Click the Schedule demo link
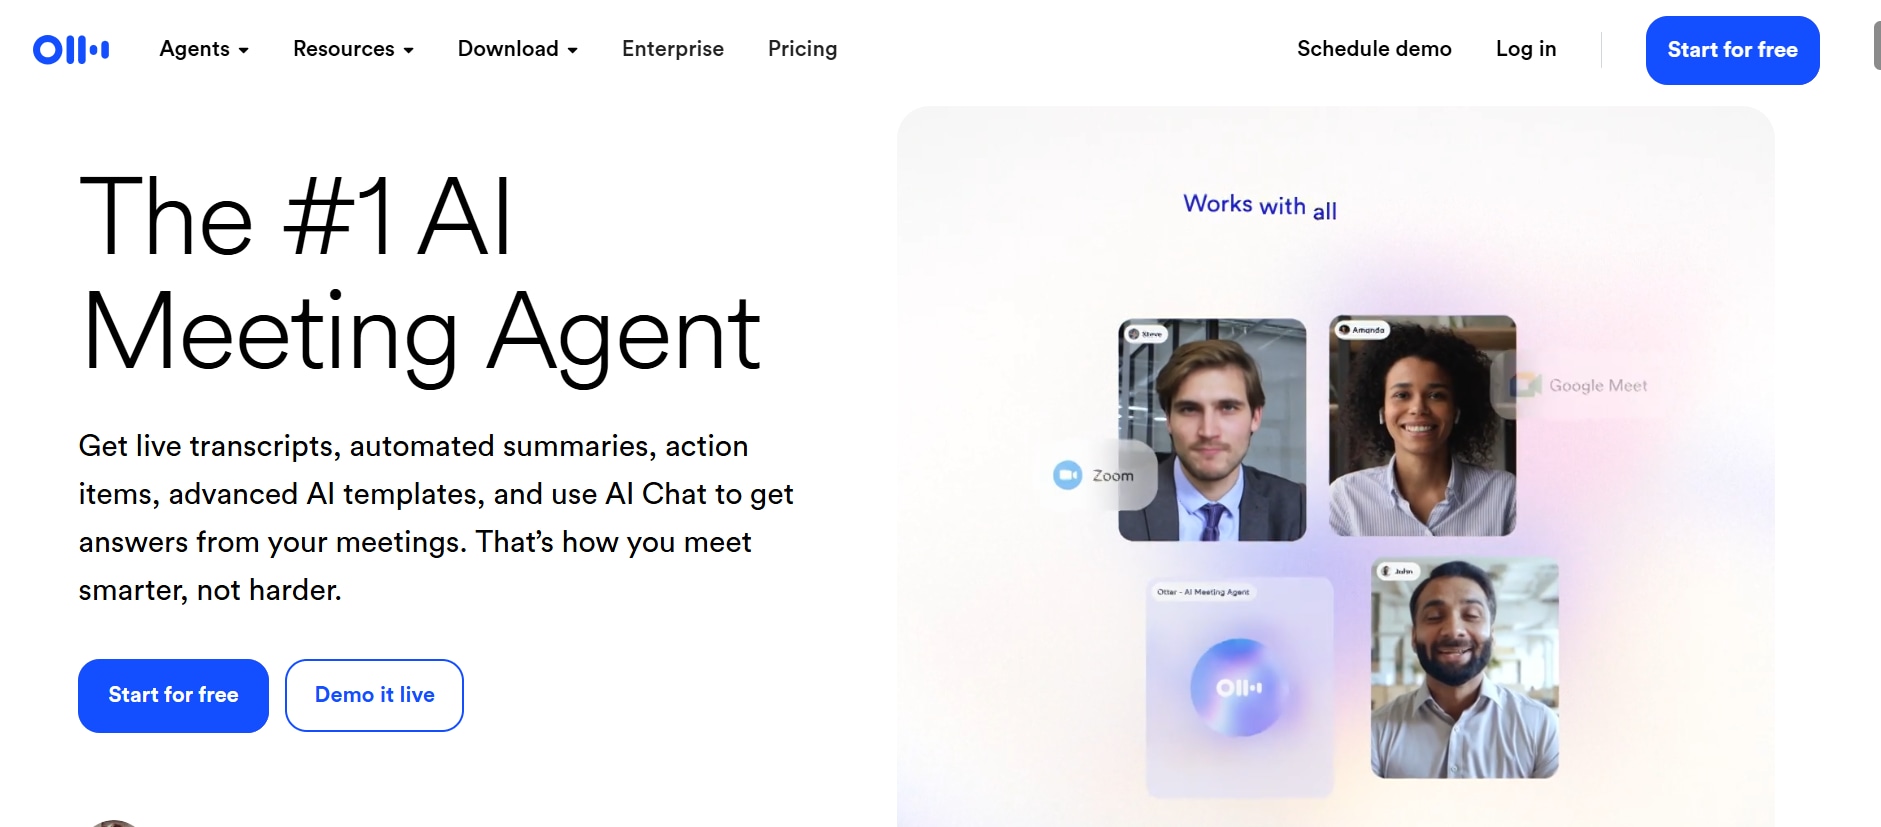This screenshot has height=827, width=1881. (x=1374, y=49)
